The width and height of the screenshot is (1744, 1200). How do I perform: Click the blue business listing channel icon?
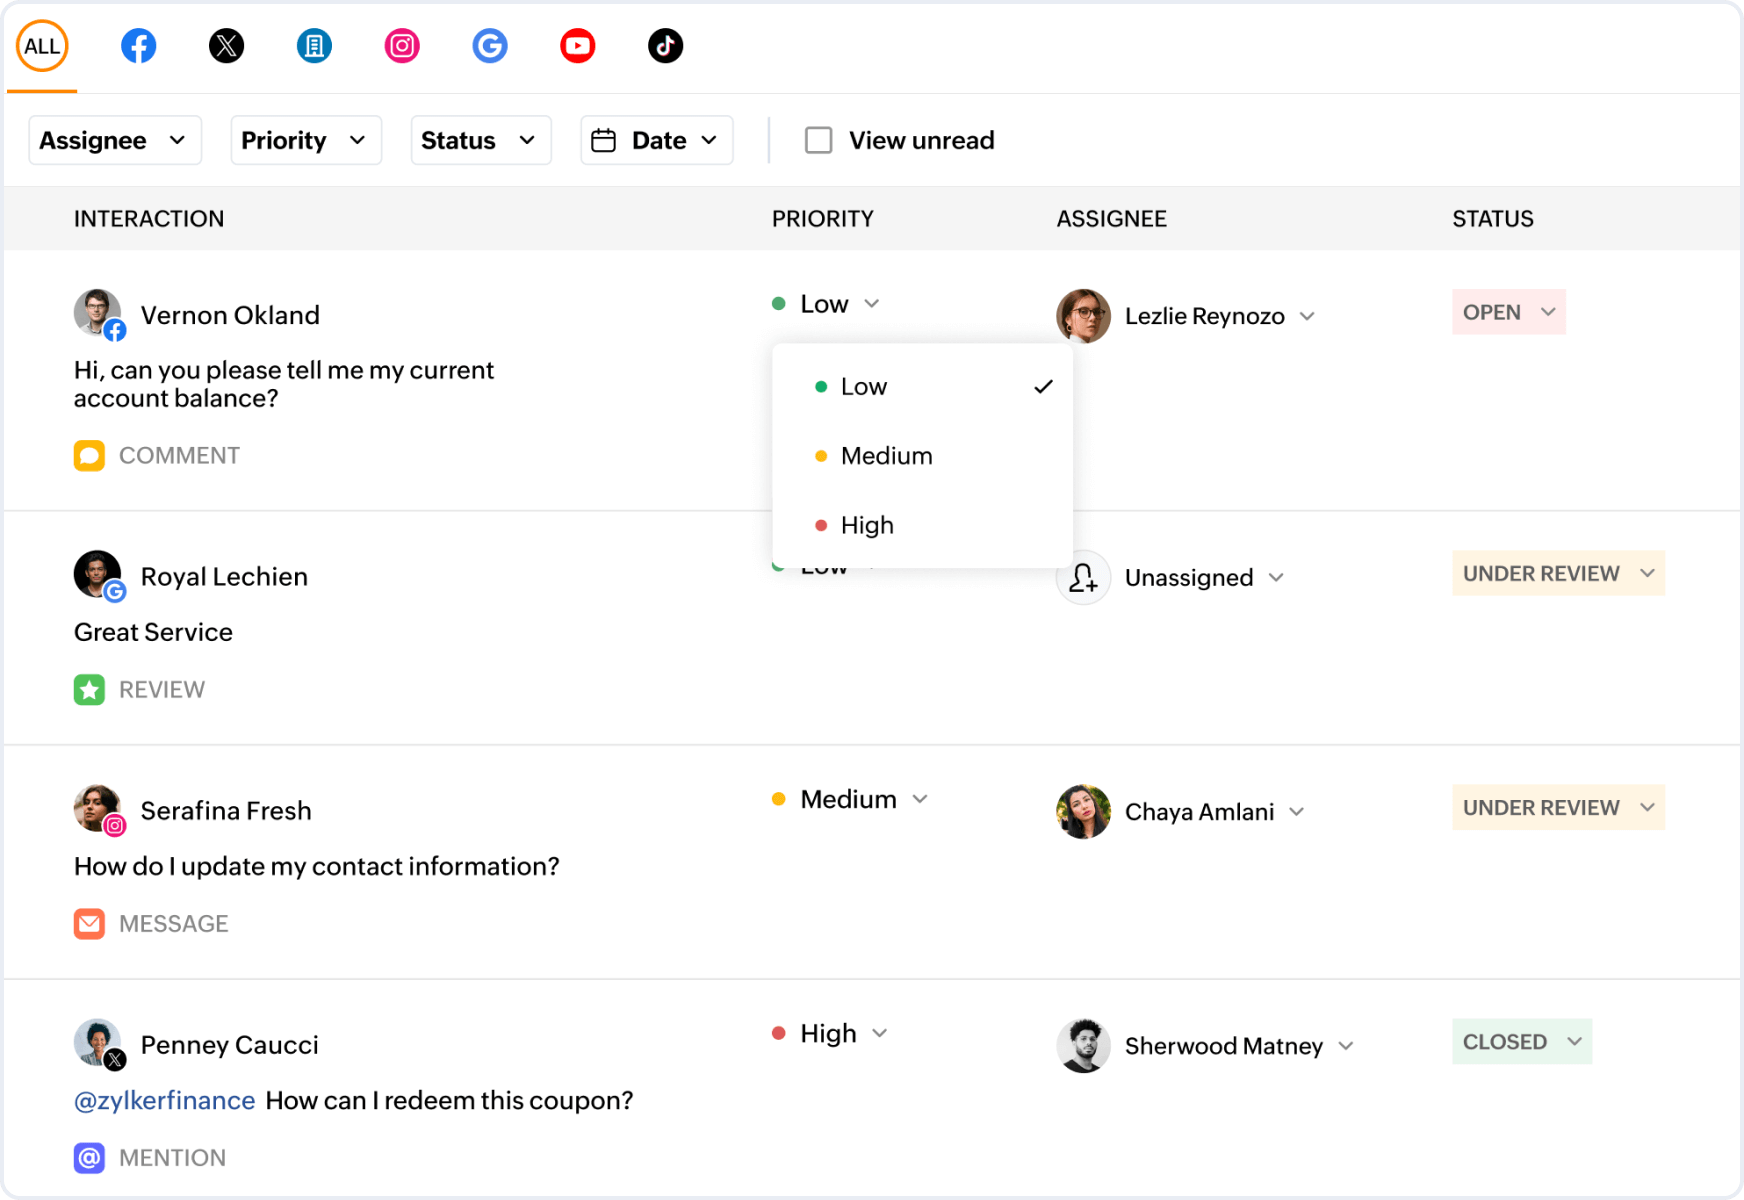click(x=314, y=46)
